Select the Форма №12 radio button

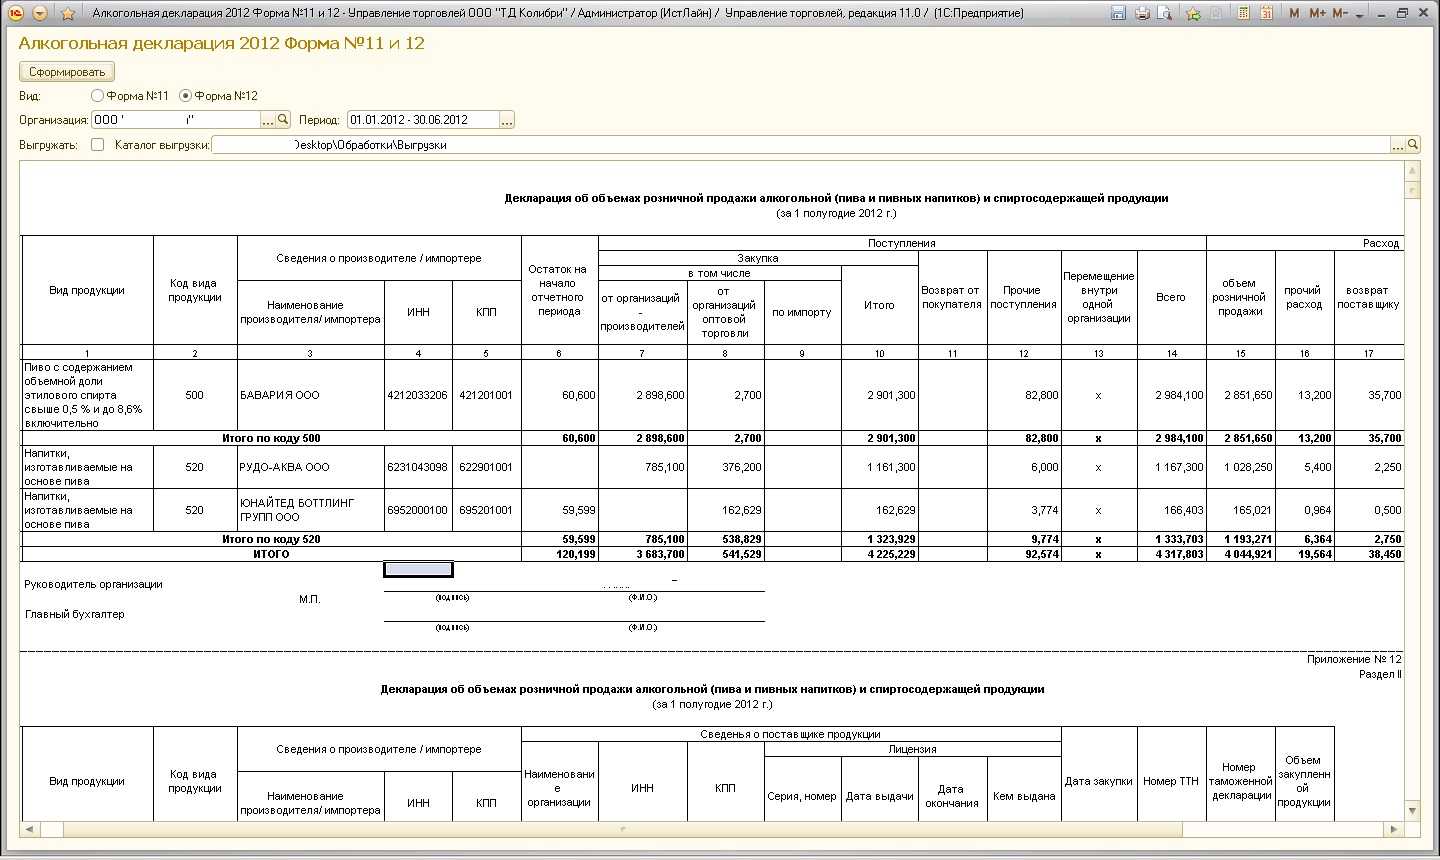[185, 96]
